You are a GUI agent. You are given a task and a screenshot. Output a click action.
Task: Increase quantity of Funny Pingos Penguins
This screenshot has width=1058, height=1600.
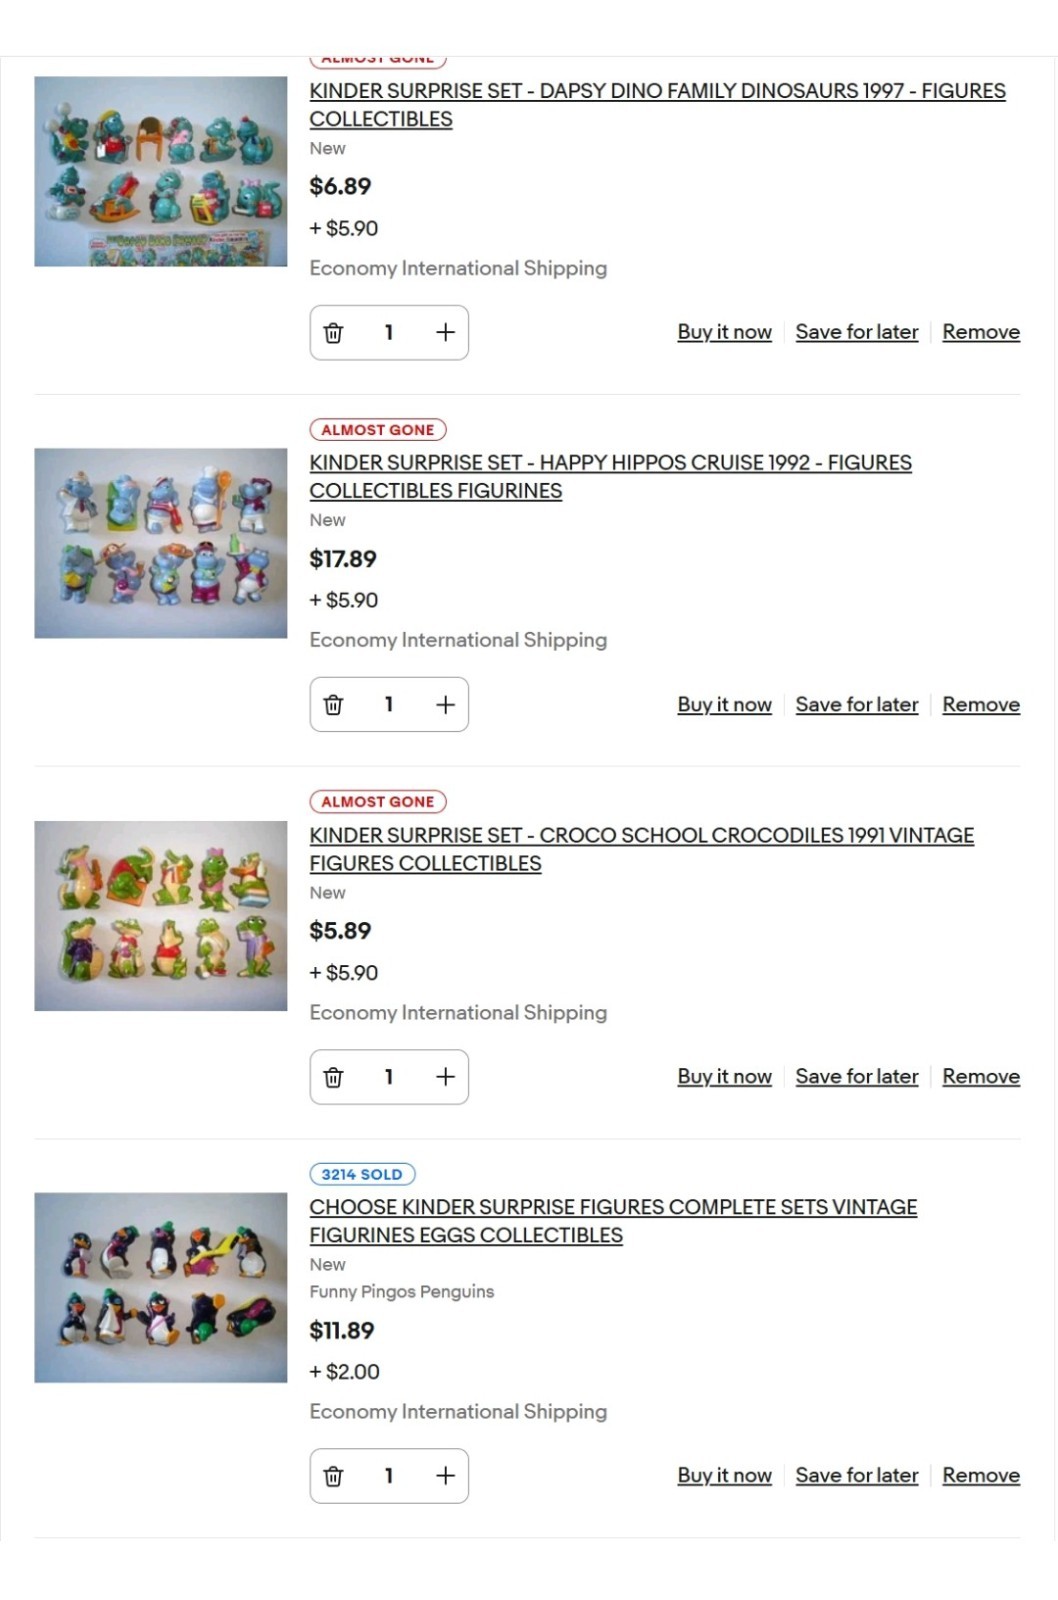445,1476
